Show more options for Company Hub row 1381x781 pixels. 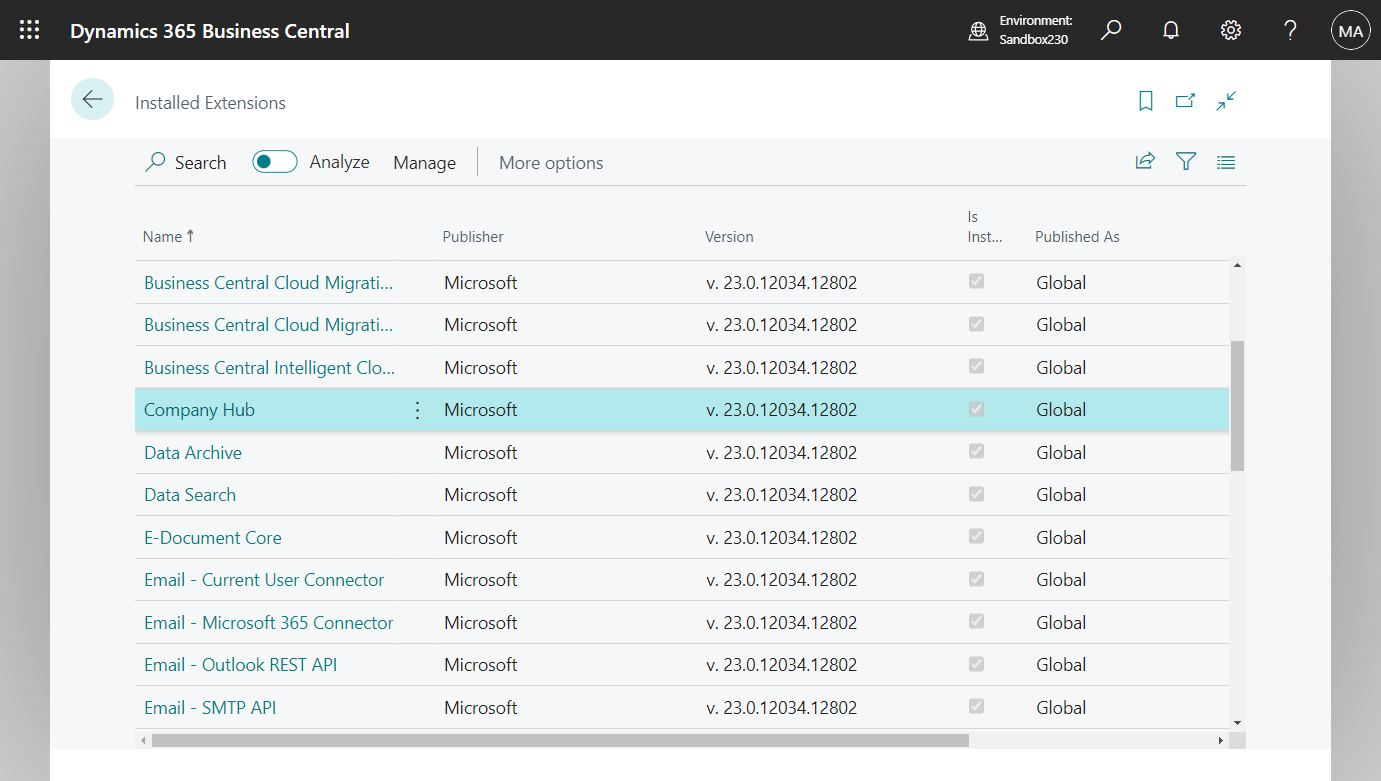pos(418,410)
